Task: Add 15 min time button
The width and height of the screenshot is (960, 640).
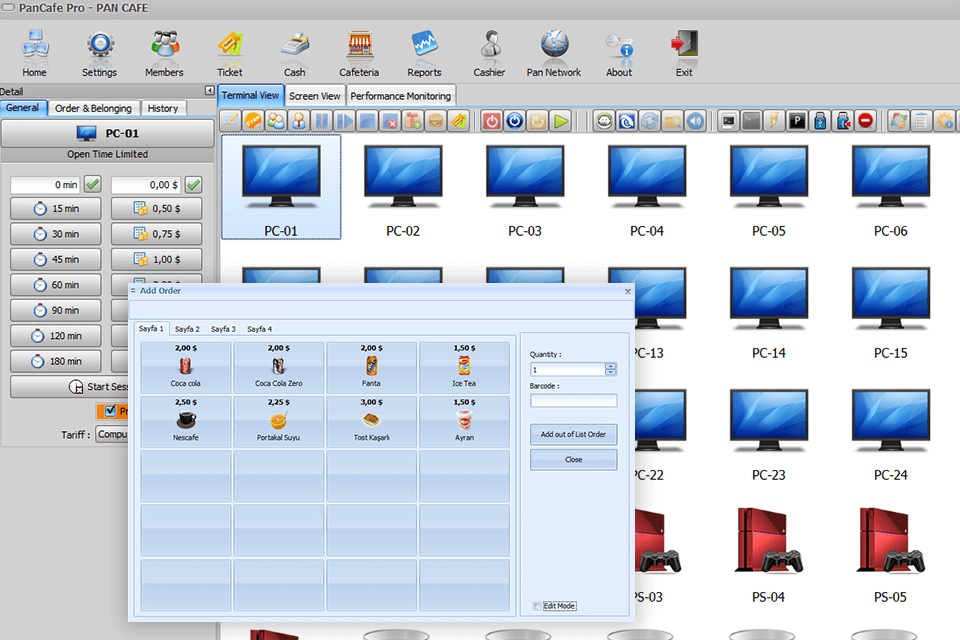Action: click(56, 208)
